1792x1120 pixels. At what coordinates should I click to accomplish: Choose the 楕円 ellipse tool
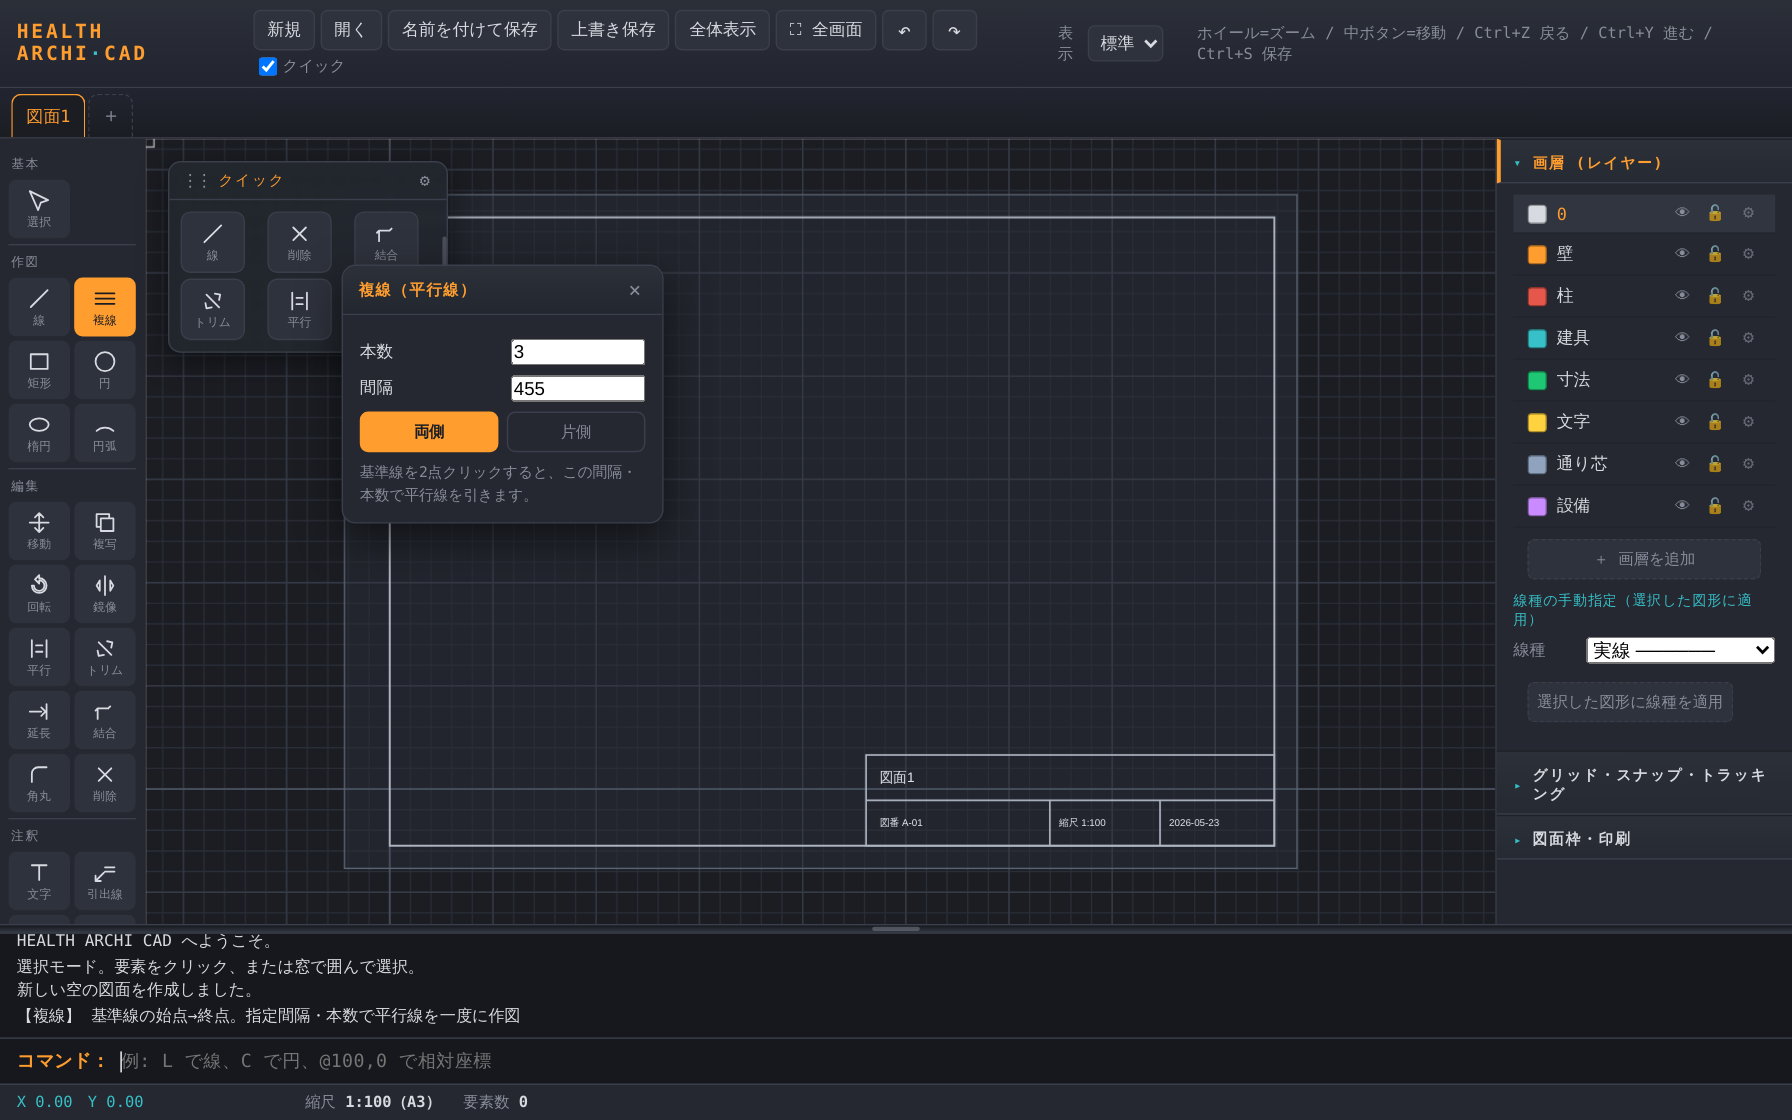[x=39, y=433]
